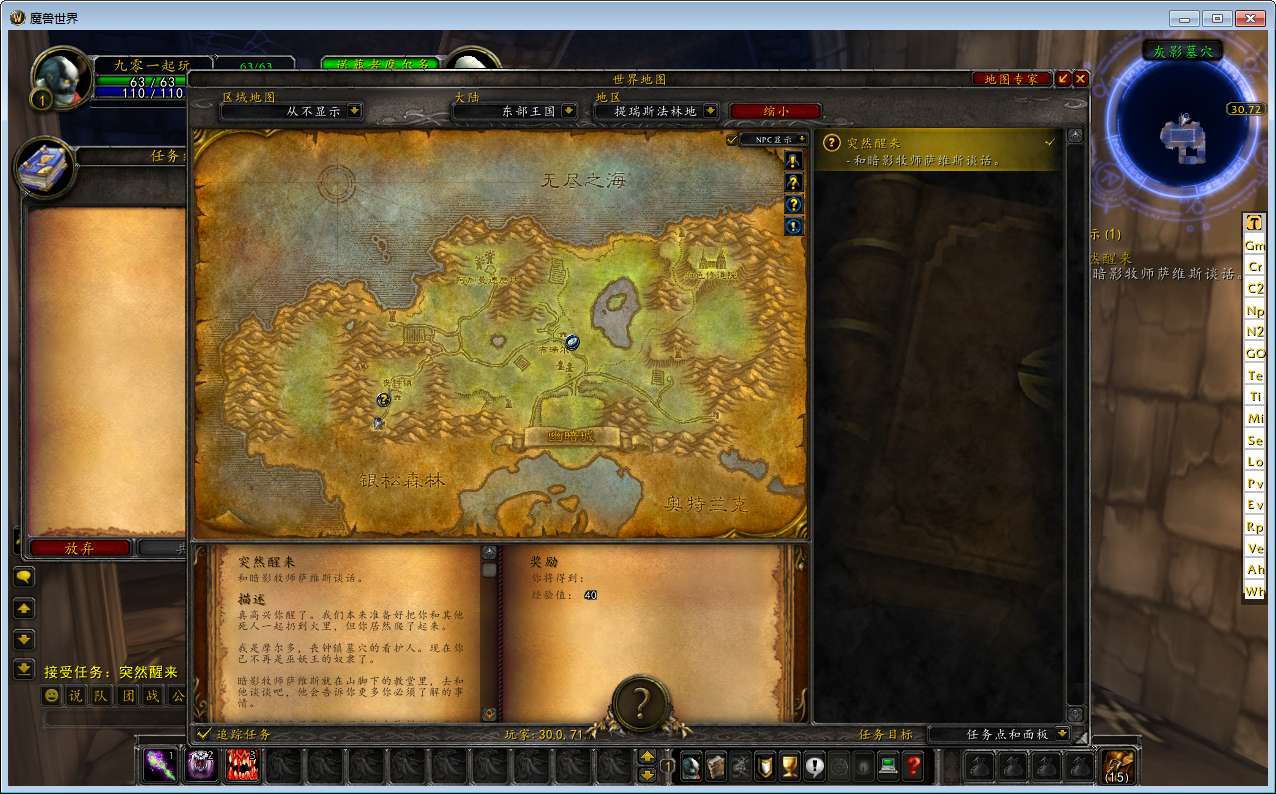The image size is (1276, 794).
Task: Click the red 缩小 button
Action: point(775,111)
